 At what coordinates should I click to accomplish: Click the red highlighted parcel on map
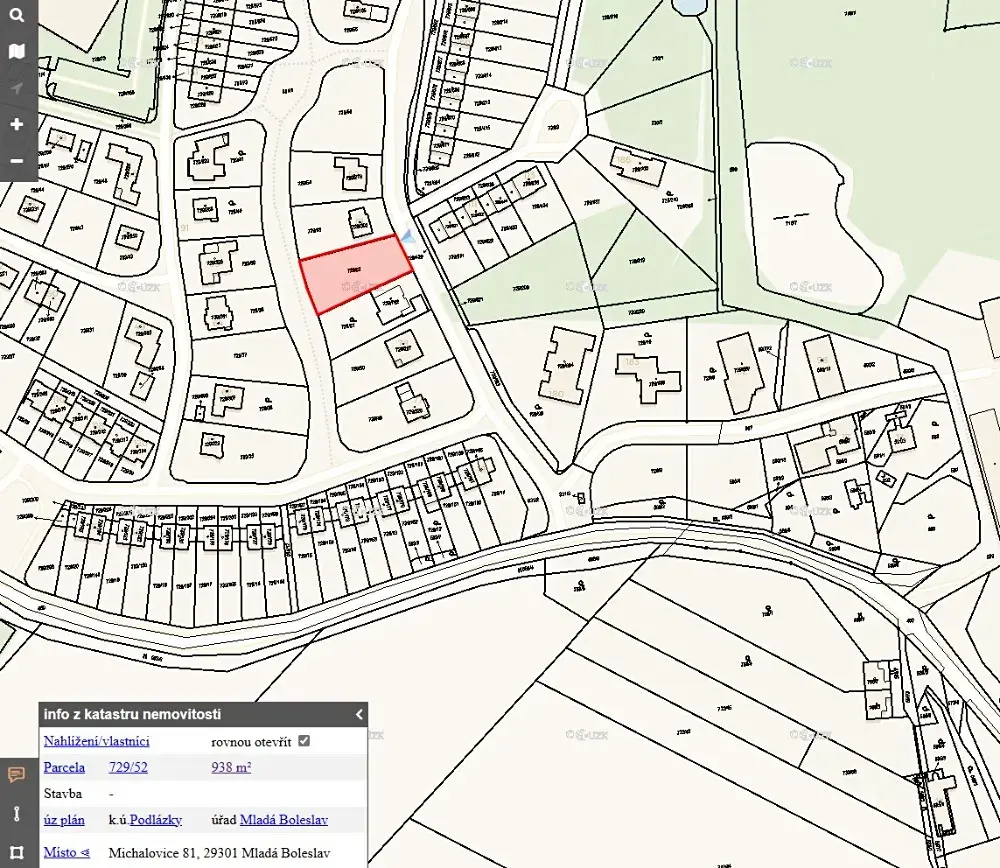pos(355,274)
